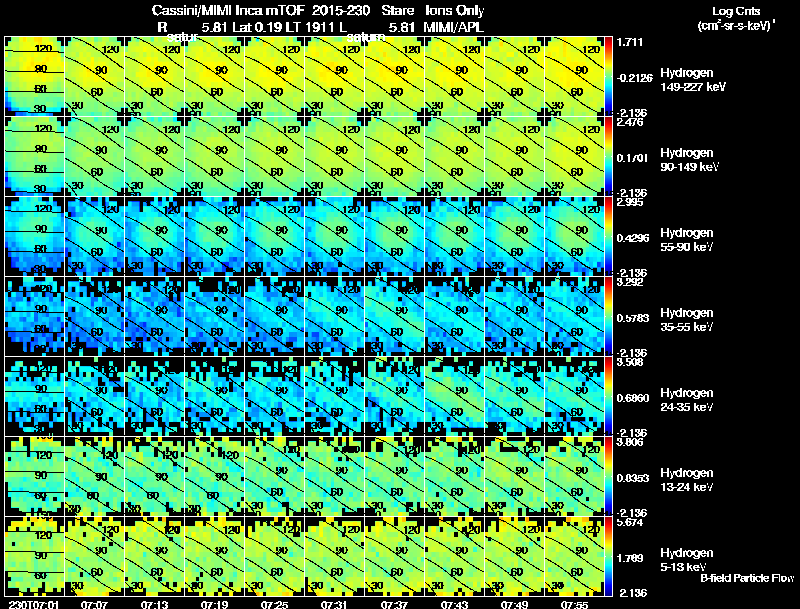Click the '07:25' time label
The width and height of the screenshot is (800, 609).
[274, 604]
